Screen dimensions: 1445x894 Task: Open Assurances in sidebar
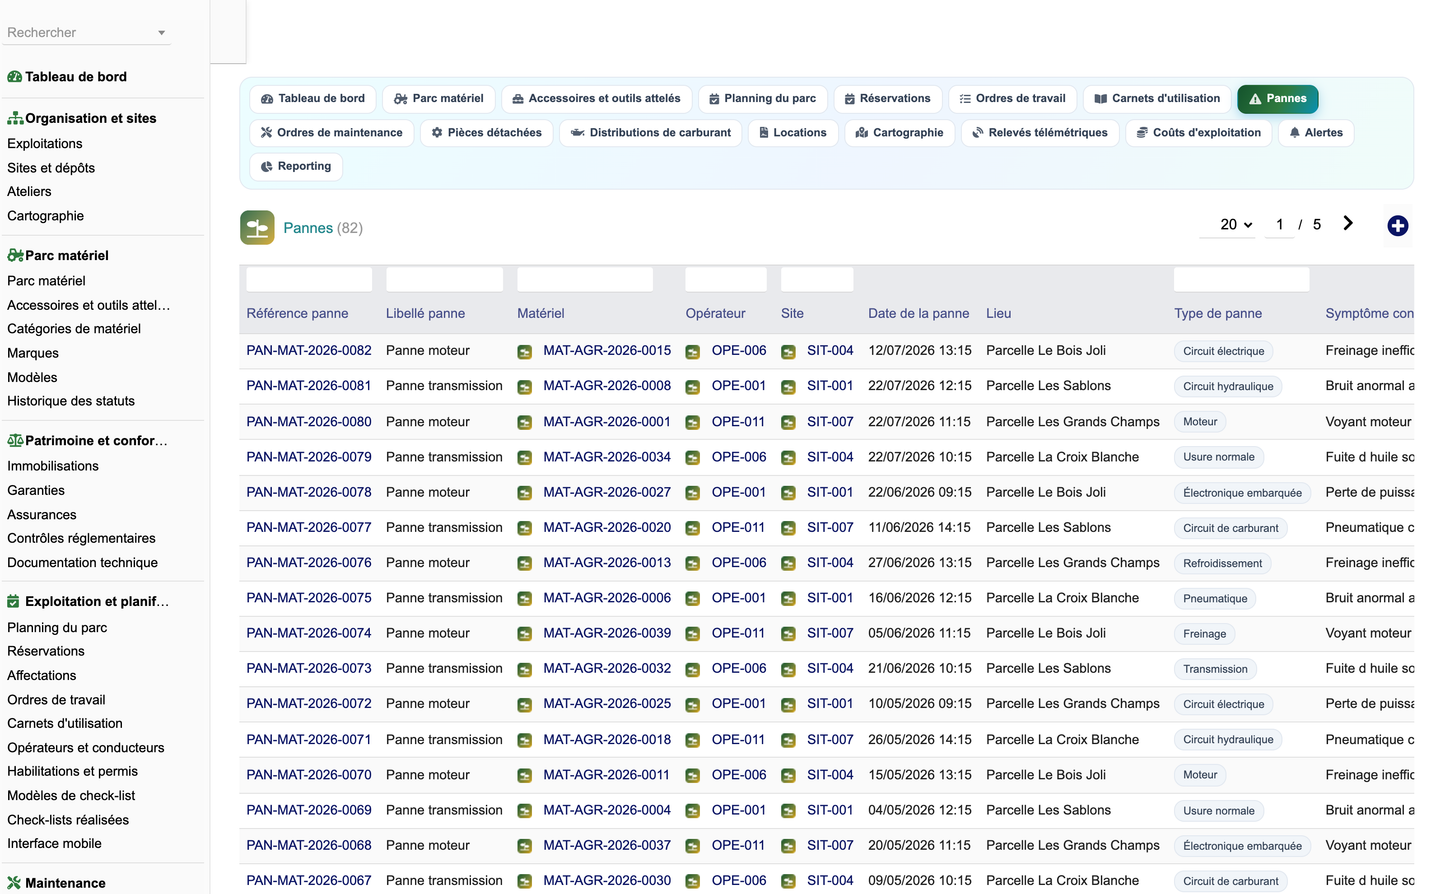point(42,515)
